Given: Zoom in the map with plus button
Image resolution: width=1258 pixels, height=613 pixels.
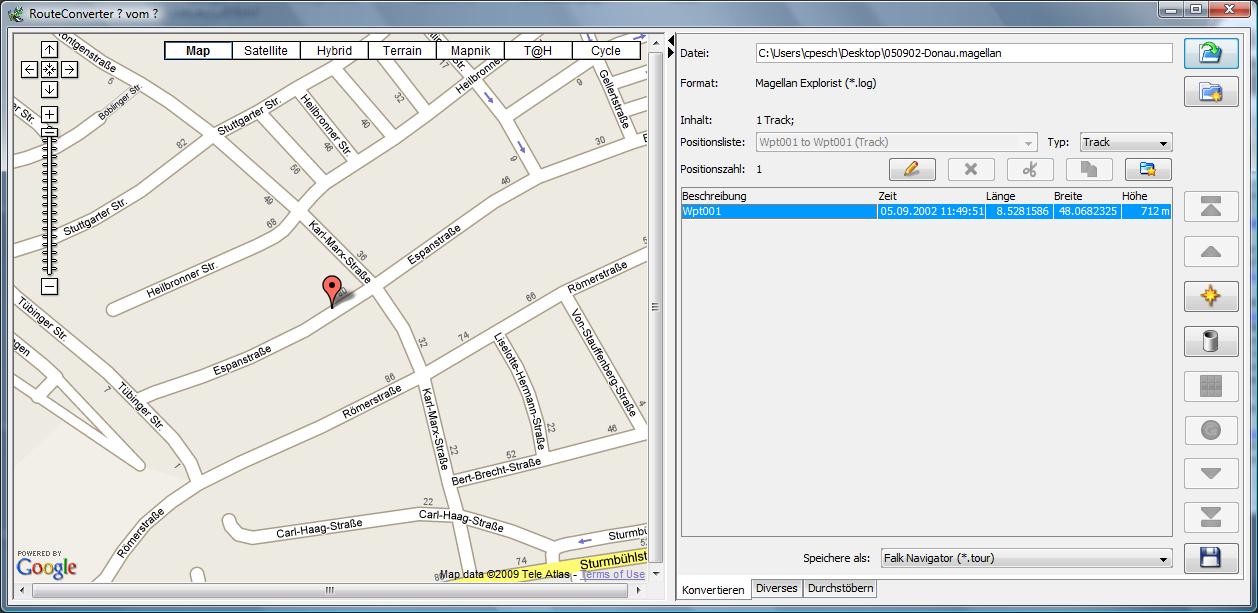Looking at the screenshot, I should pos(49,114).
